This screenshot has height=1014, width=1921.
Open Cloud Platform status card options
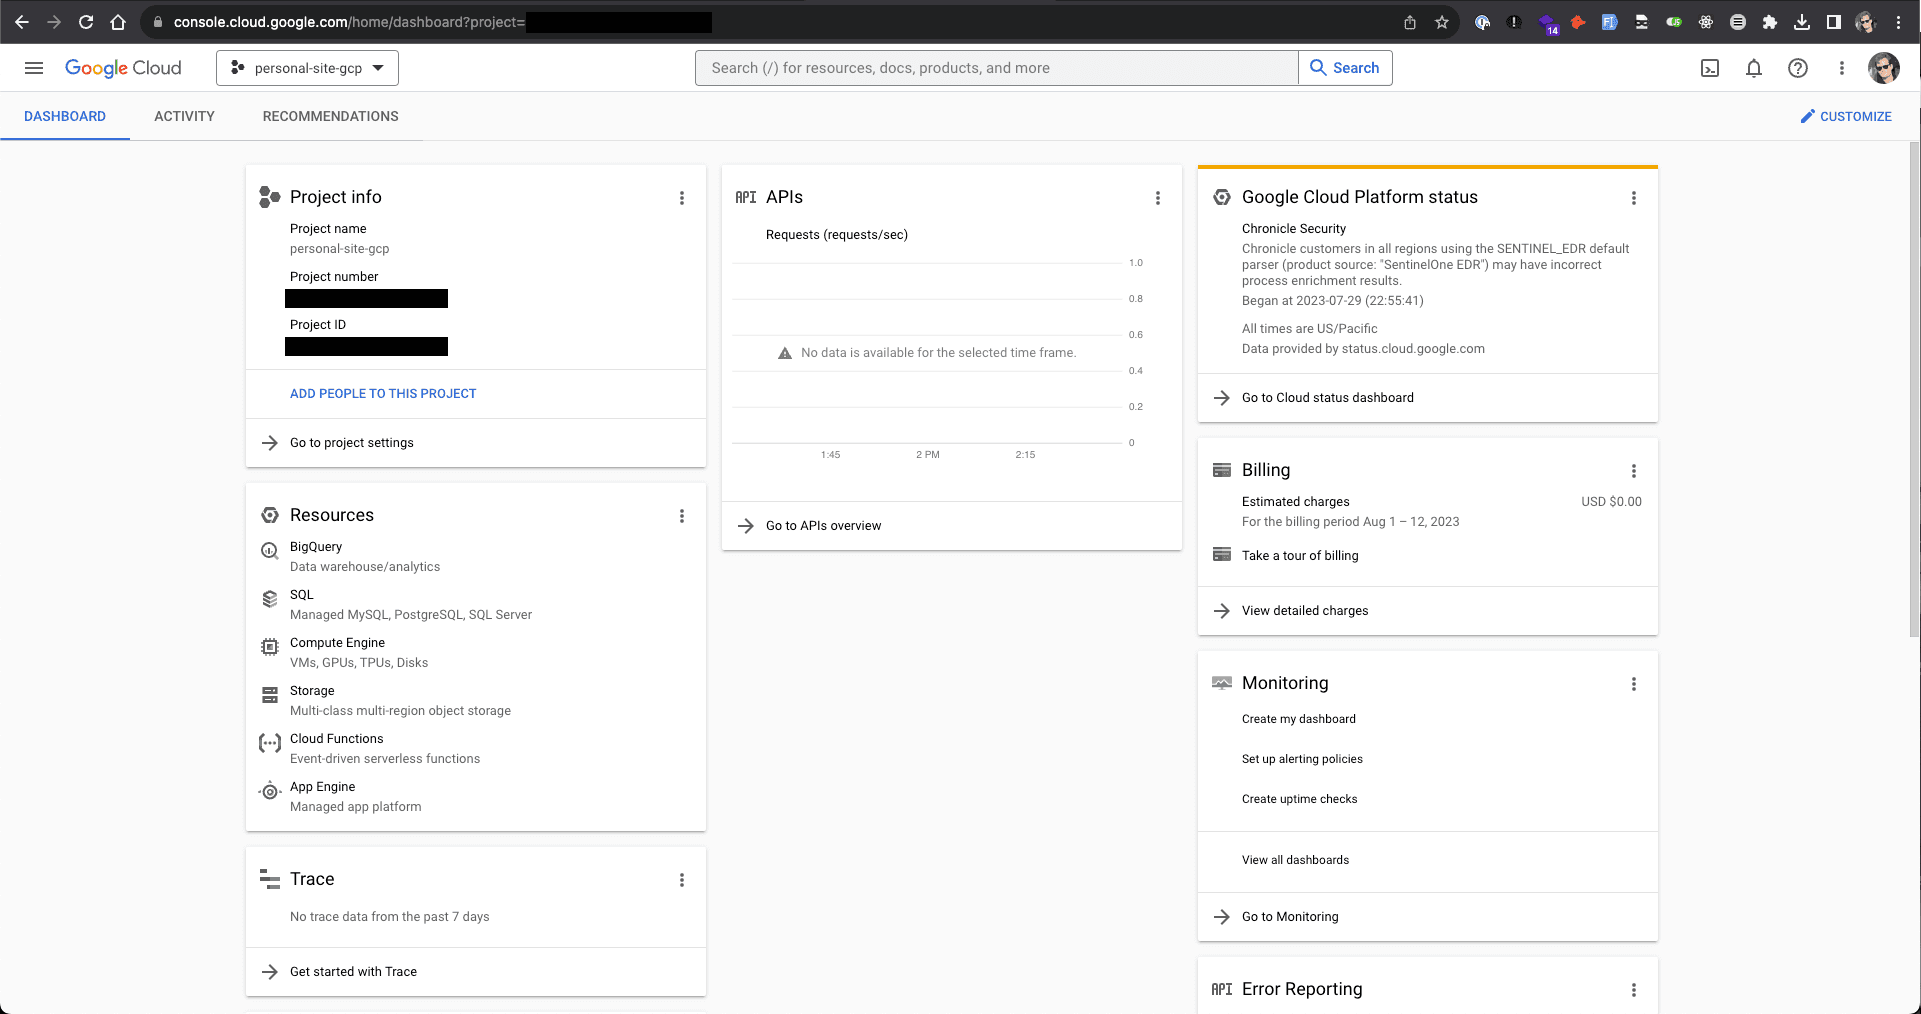pos(1634,198)
